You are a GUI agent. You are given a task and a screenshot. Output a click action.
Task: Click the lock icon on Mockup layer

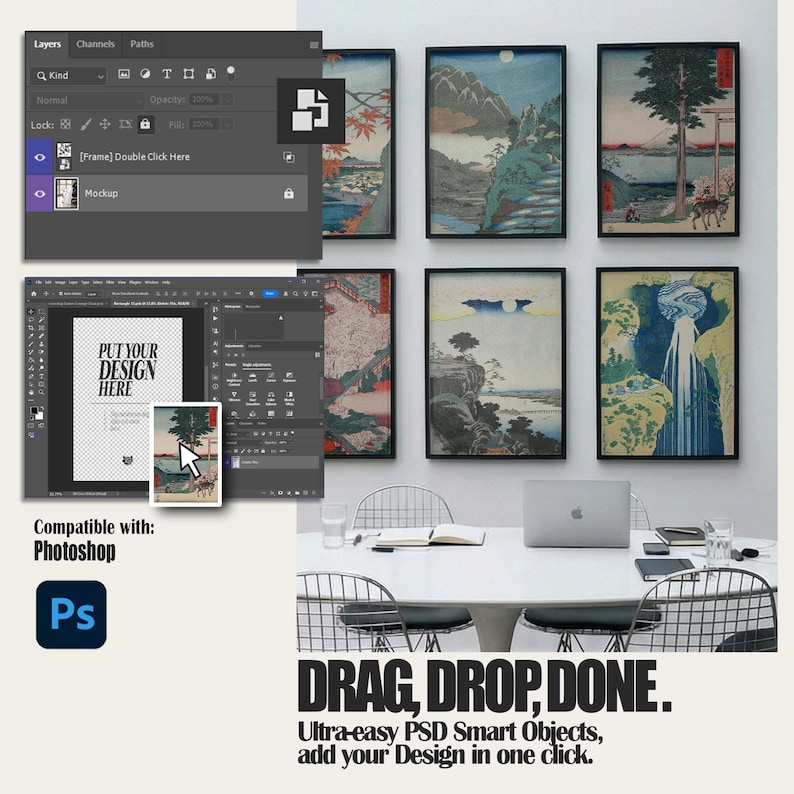coord(289,193)
